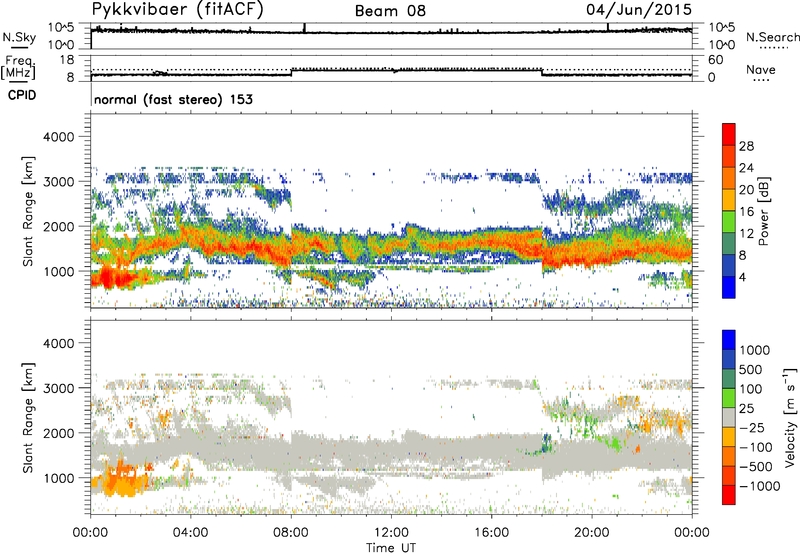The image size is (800, 554).
Task: Click the 12:00 time tick label
Action: 391,533
